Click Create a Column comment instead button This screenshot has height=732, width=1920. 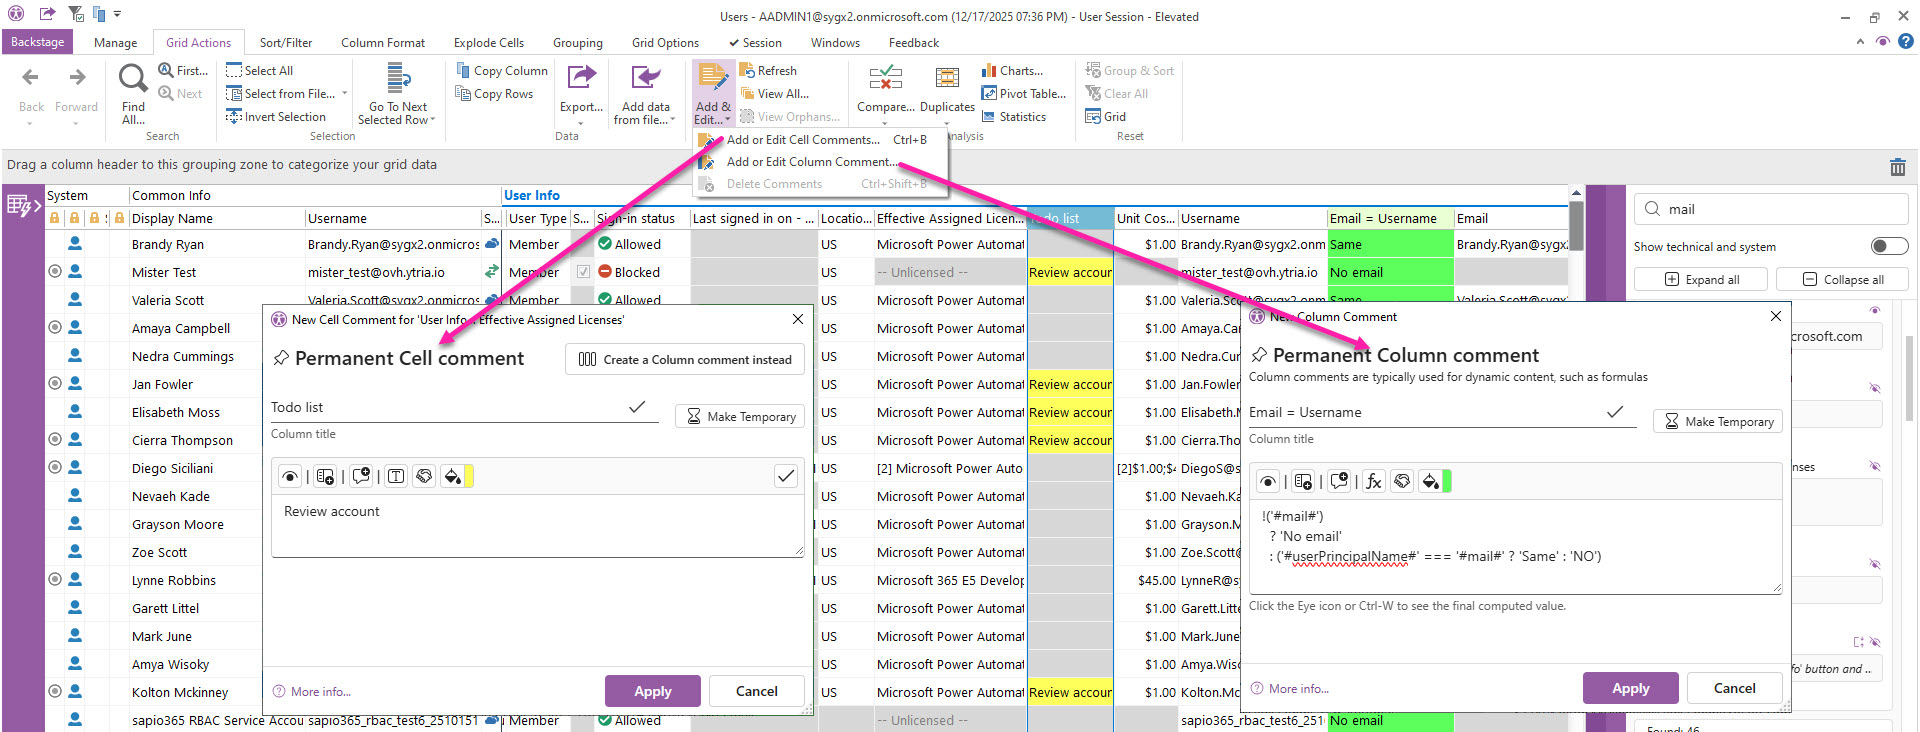pyautogui.click(x=685, y=360)
